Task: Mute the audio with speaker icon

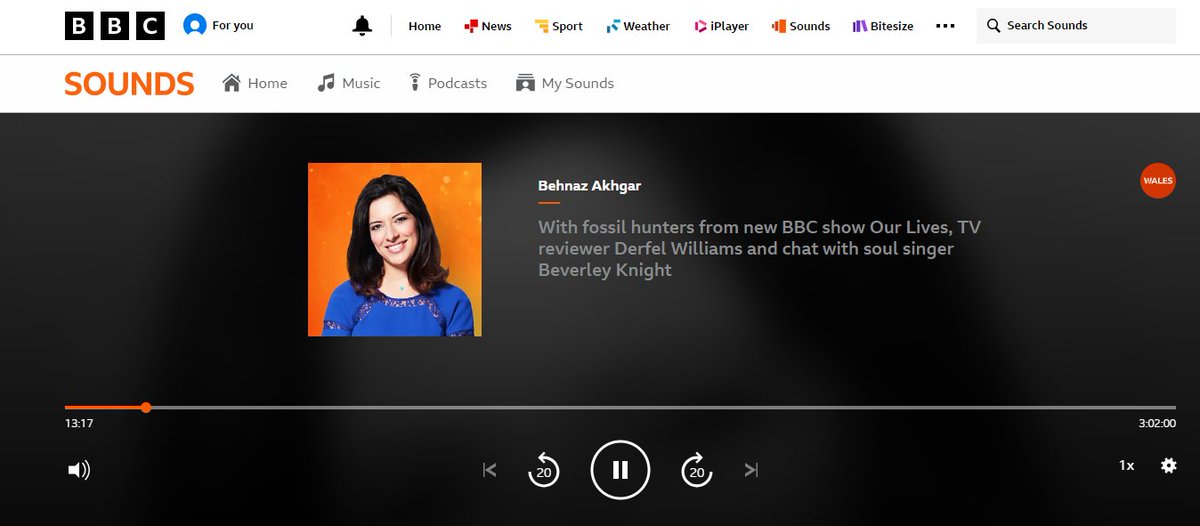Action: [78, 469]
